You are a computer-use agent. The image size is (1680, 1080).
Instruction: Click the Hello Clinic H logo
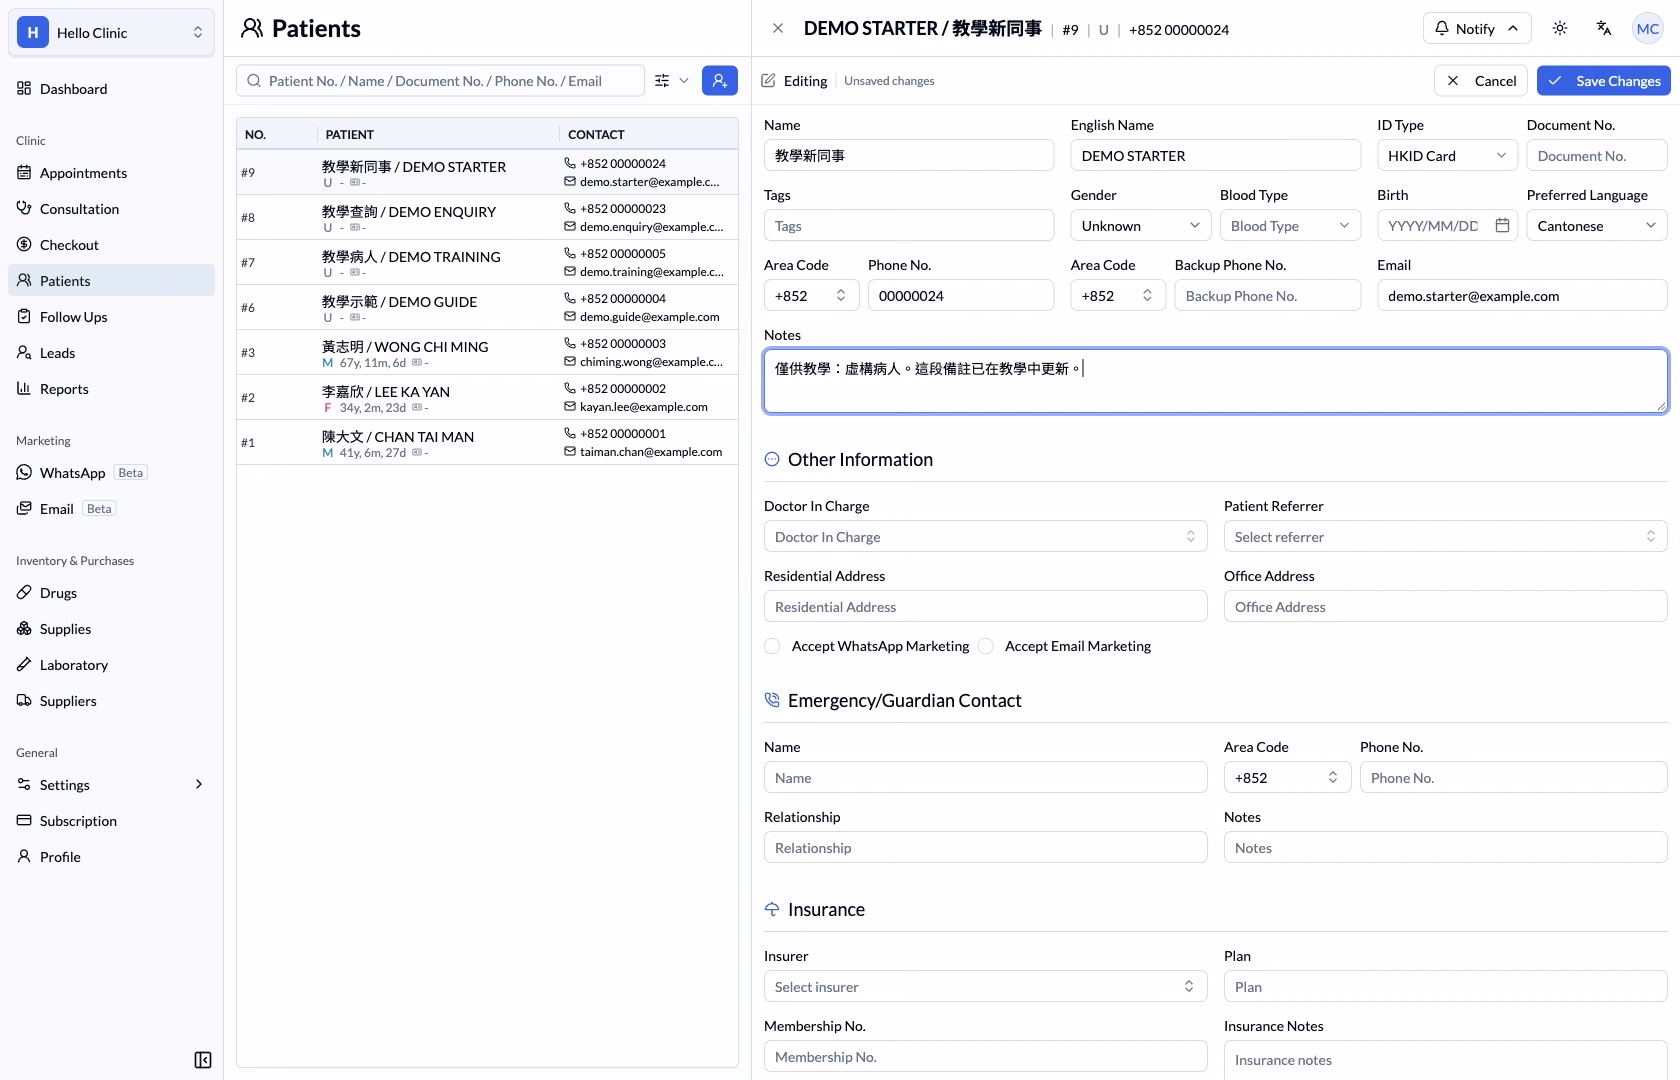point(33,33)
